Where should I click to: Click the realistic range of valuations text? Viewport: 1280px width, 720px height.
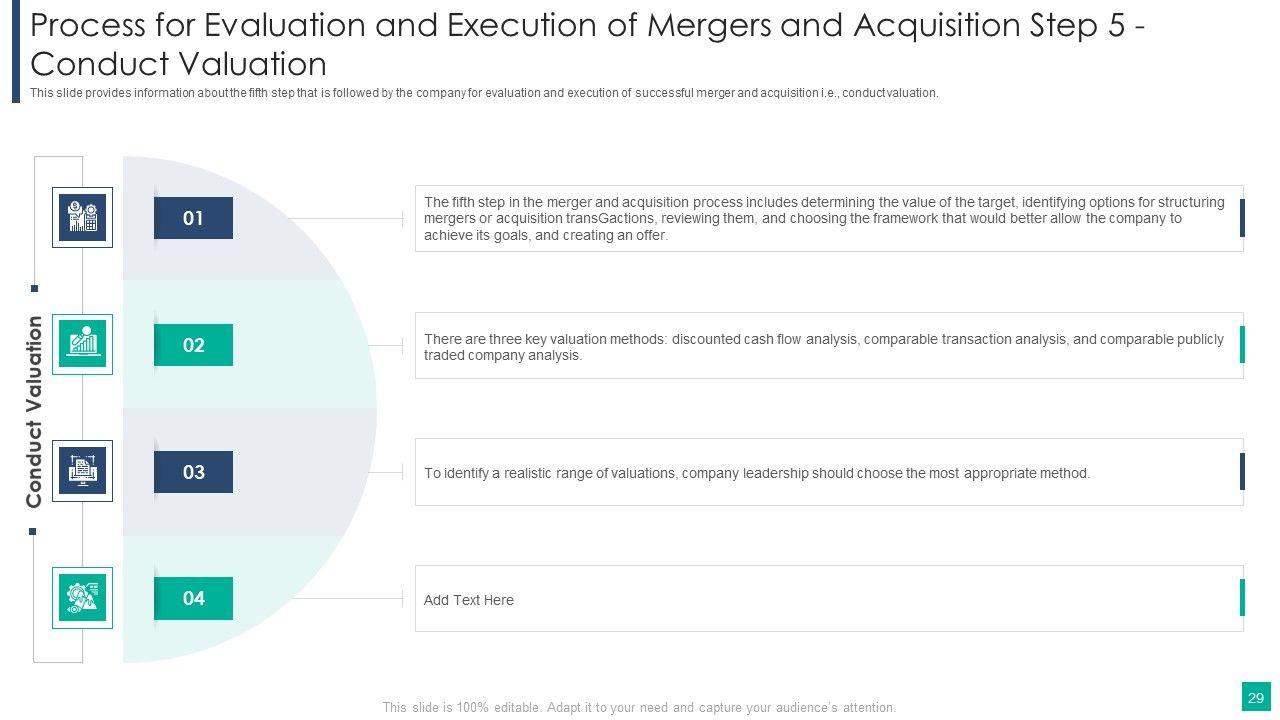click(757, 473)
